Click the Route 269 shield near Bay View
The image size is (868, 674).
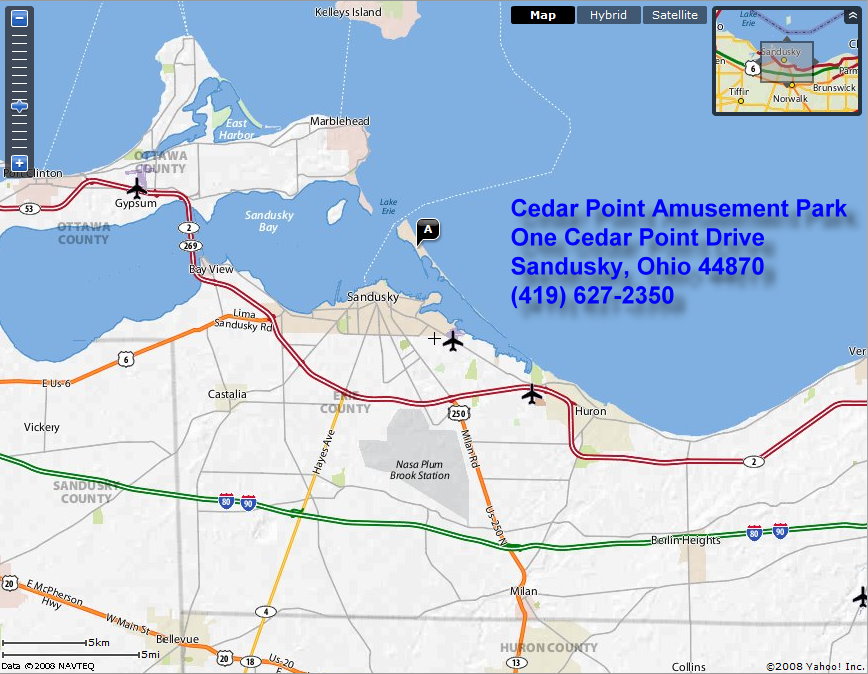tap(190, 244)
